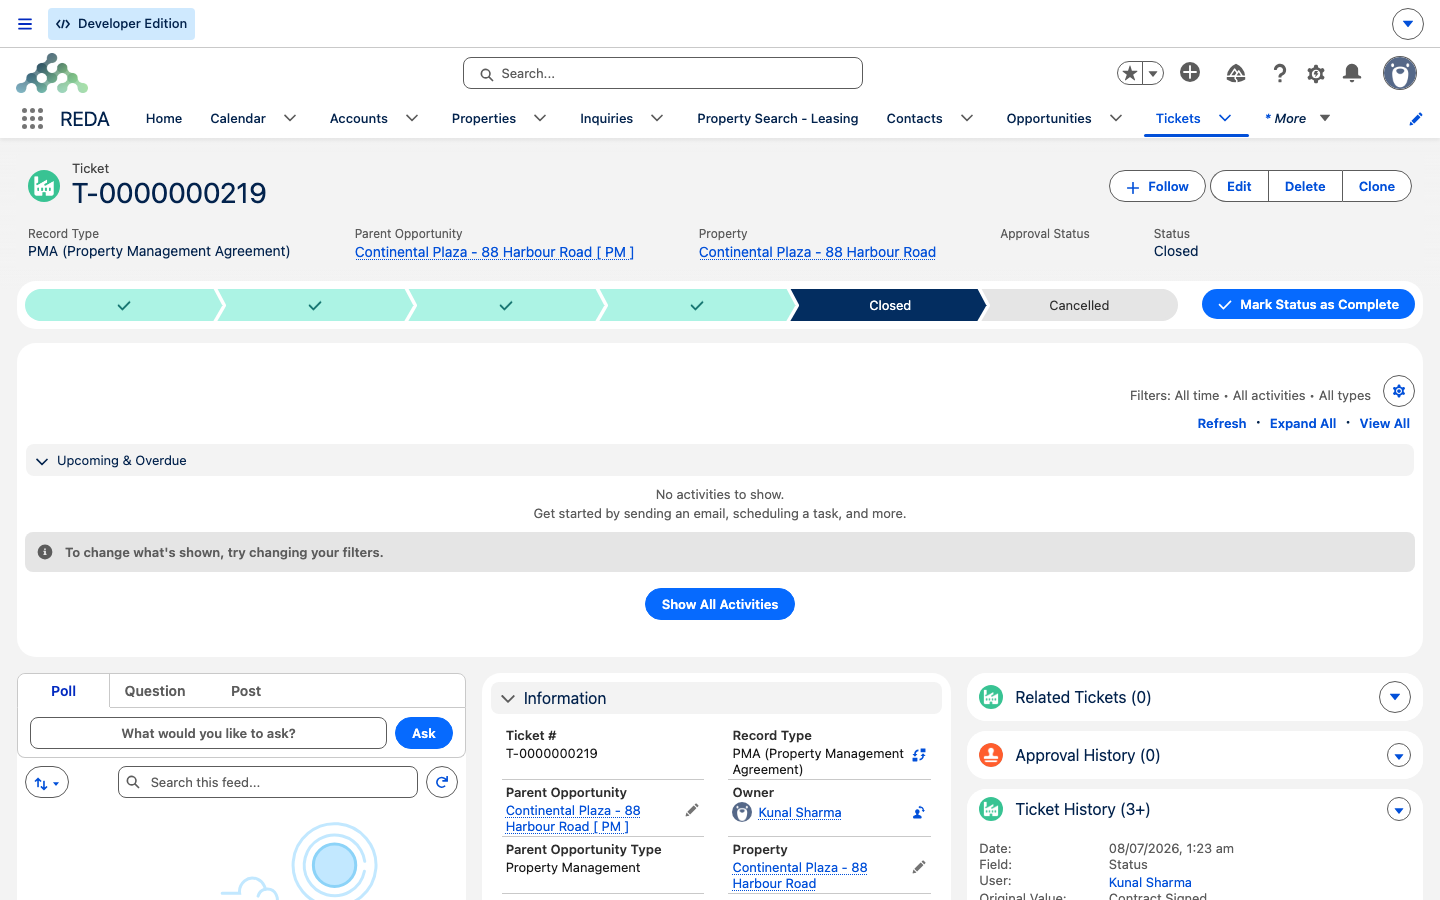Open the Property Search - Leasing tab
Screen dimensions: 1440x900
tap(778, 118)
